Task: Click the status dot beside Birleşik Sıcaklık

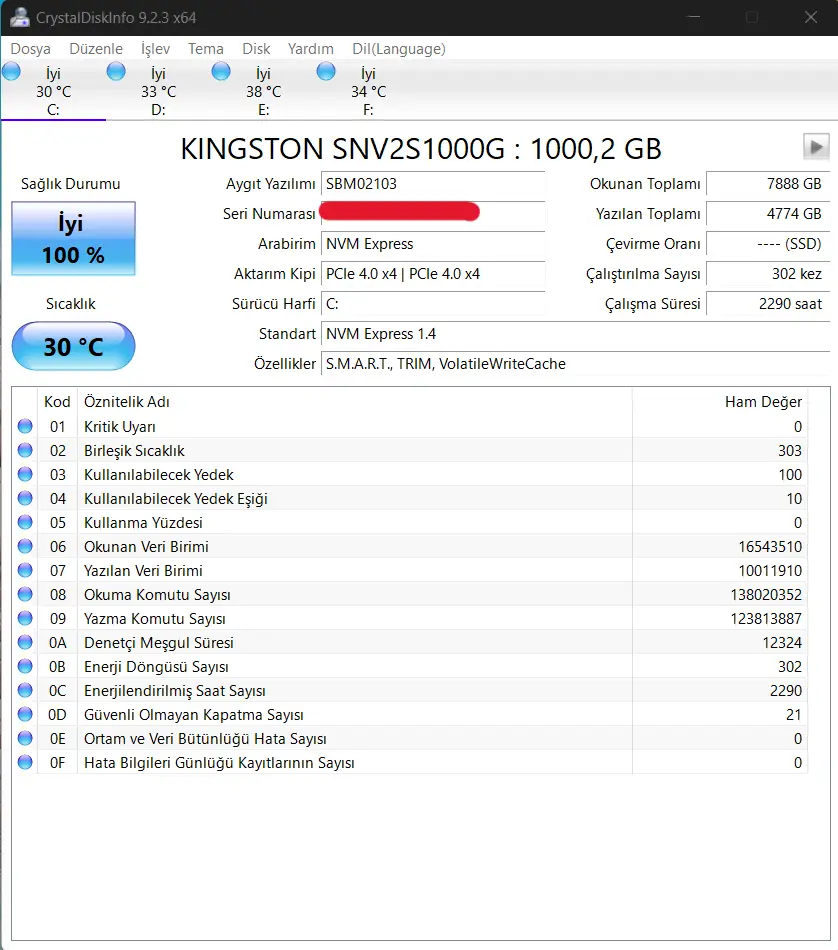Action: pos(25,450)
